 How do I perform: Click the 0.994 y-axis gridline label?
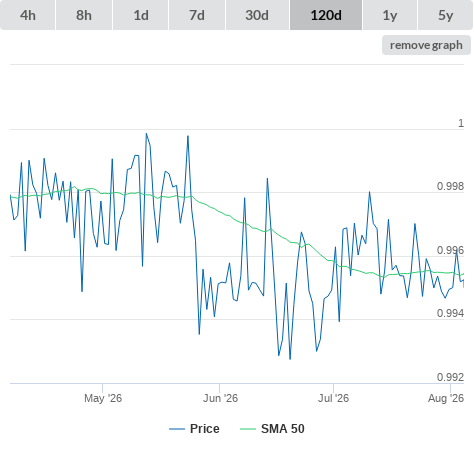450,313
